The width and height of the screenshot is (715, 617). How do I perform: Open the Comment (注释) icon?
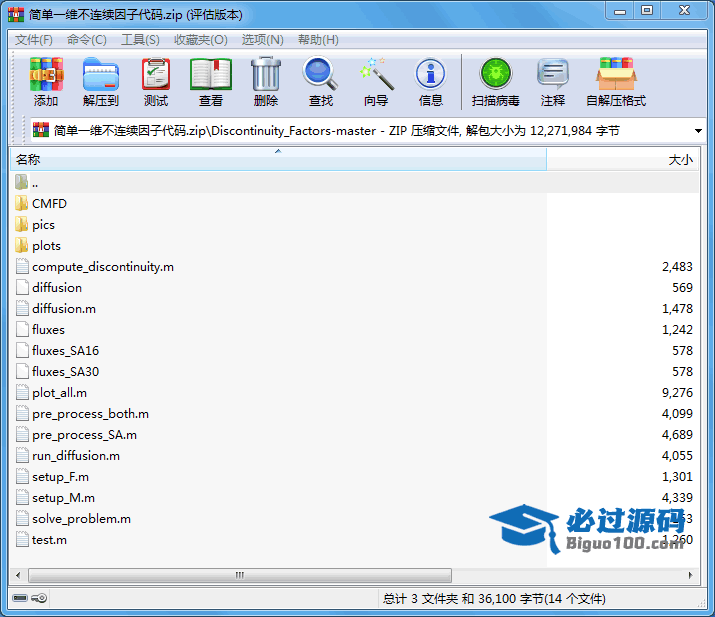point(553,73)
